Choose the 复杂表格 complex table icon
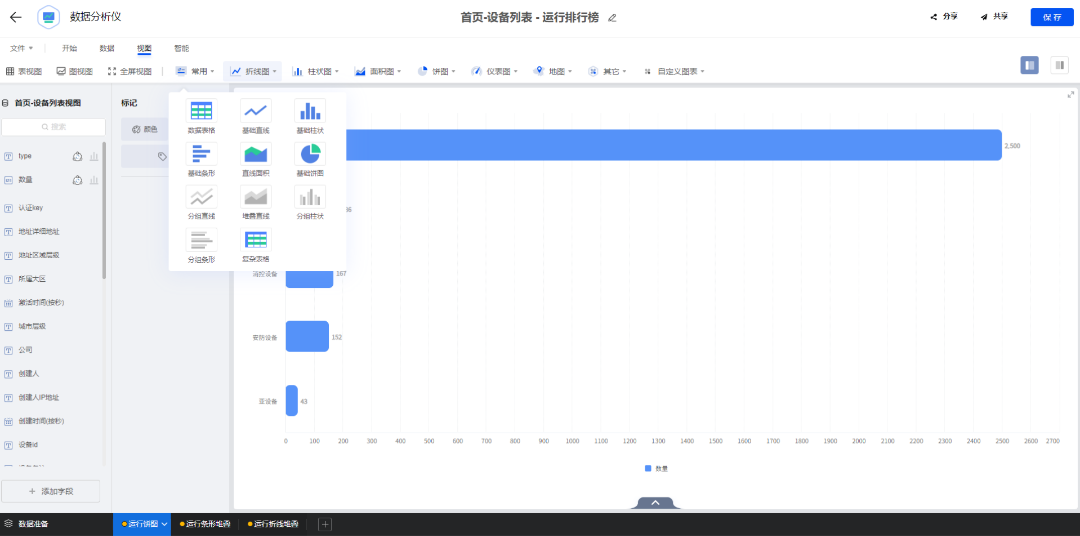 tap(256, 239)
